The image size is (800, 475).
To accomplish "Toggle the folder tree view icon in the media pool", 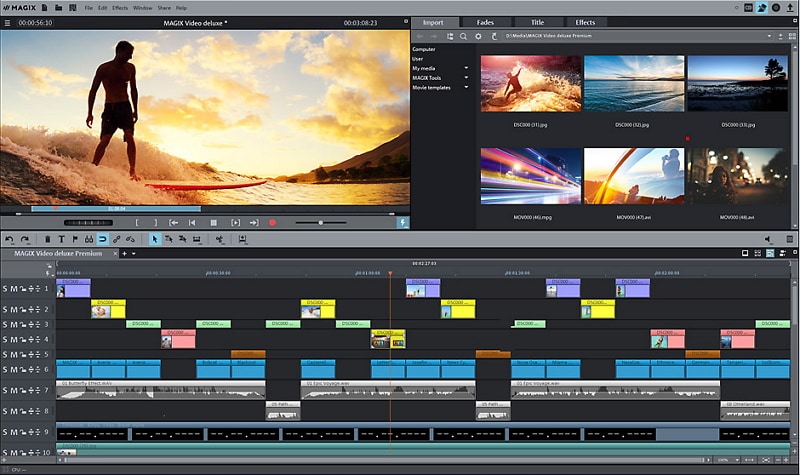I will pos(449,36).
